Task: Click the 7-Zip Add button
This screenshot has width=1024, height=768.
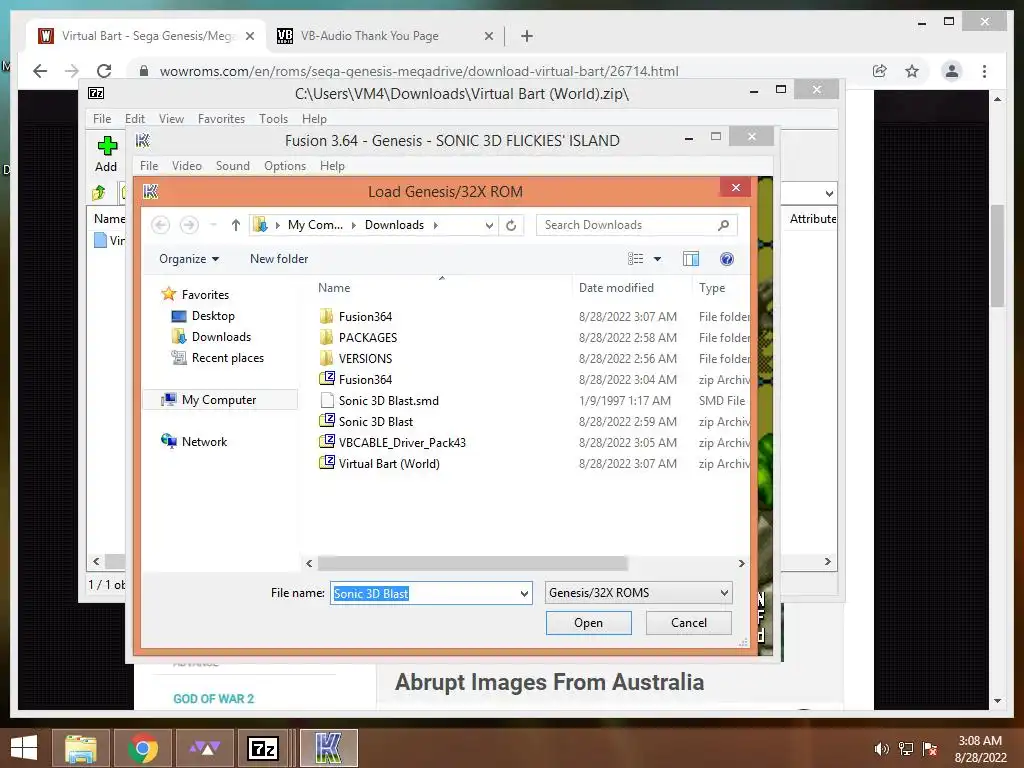Action: tap(106, 154)
